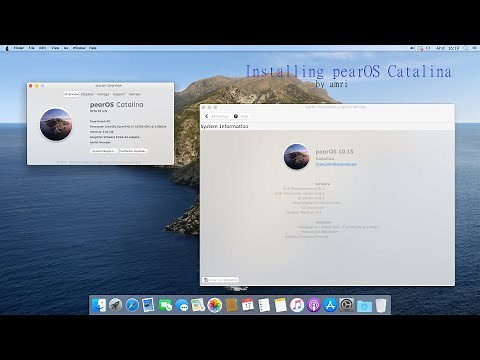Click the notification list icon in menu bar

tap(474, 48)
